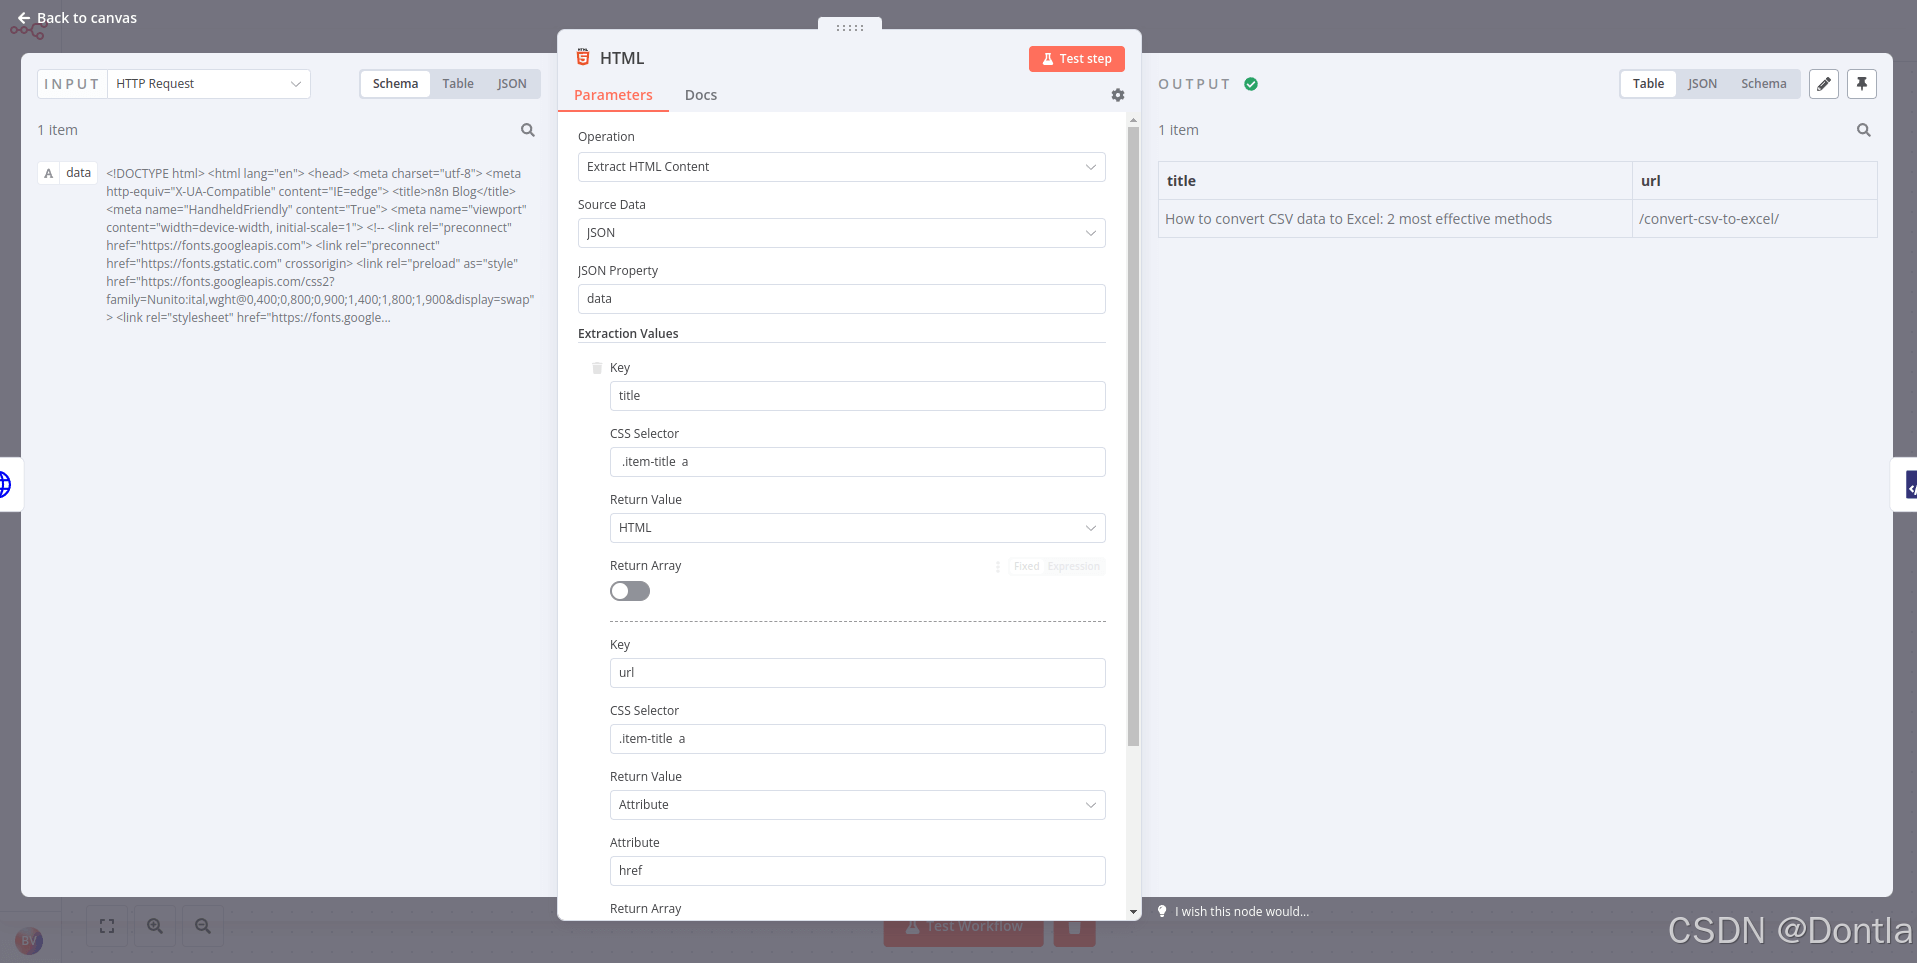Select output Table view

tap(1648, 84)
